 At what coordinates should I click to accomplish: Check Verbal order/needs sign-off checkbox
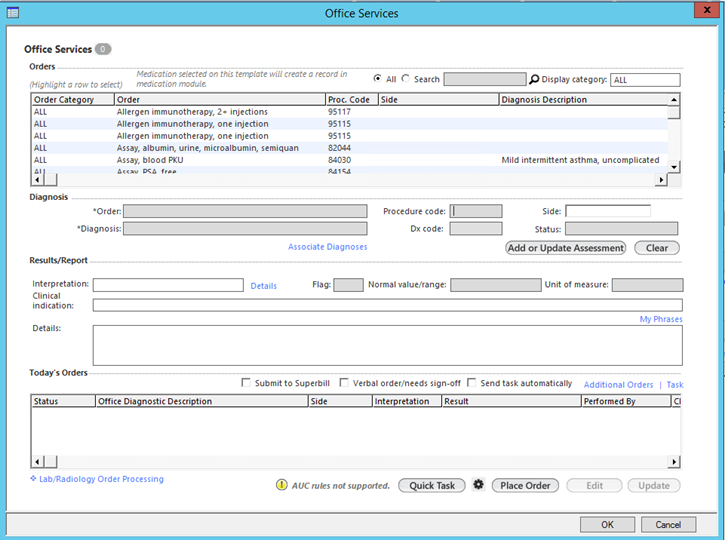click(x=344, y=383)
